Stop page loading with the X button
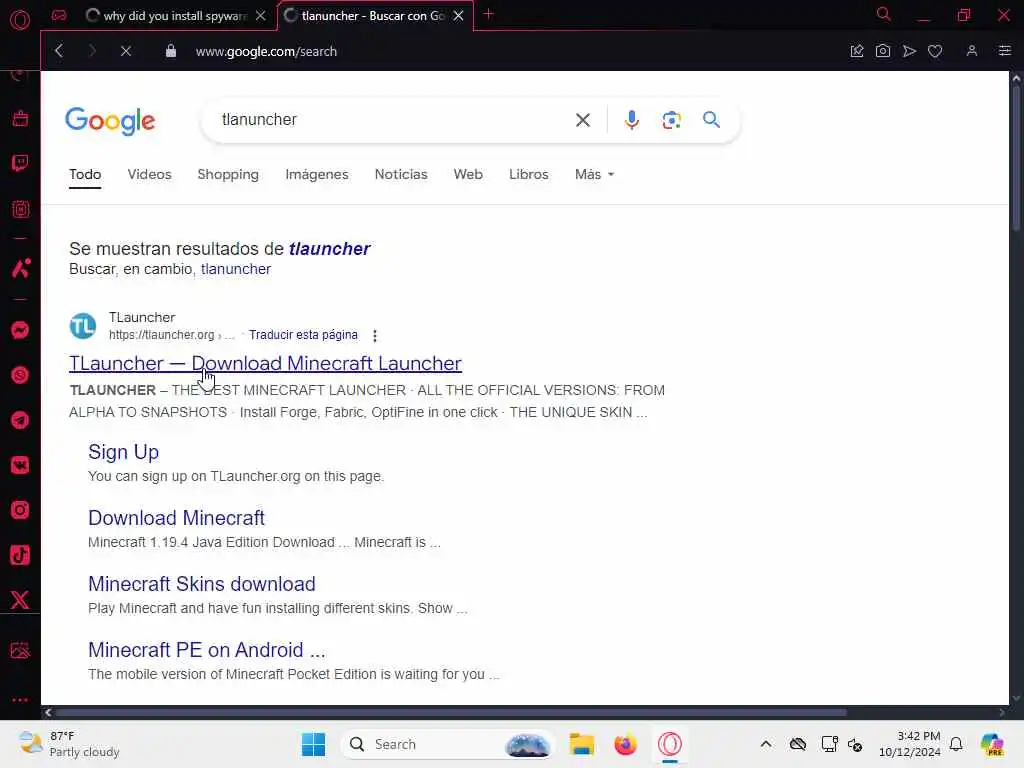 (x=126, y=51)
